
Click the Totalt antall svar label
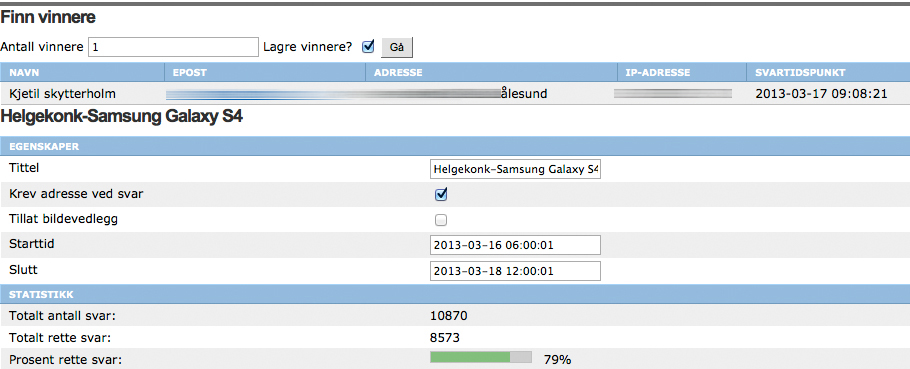tap(63, 316)
